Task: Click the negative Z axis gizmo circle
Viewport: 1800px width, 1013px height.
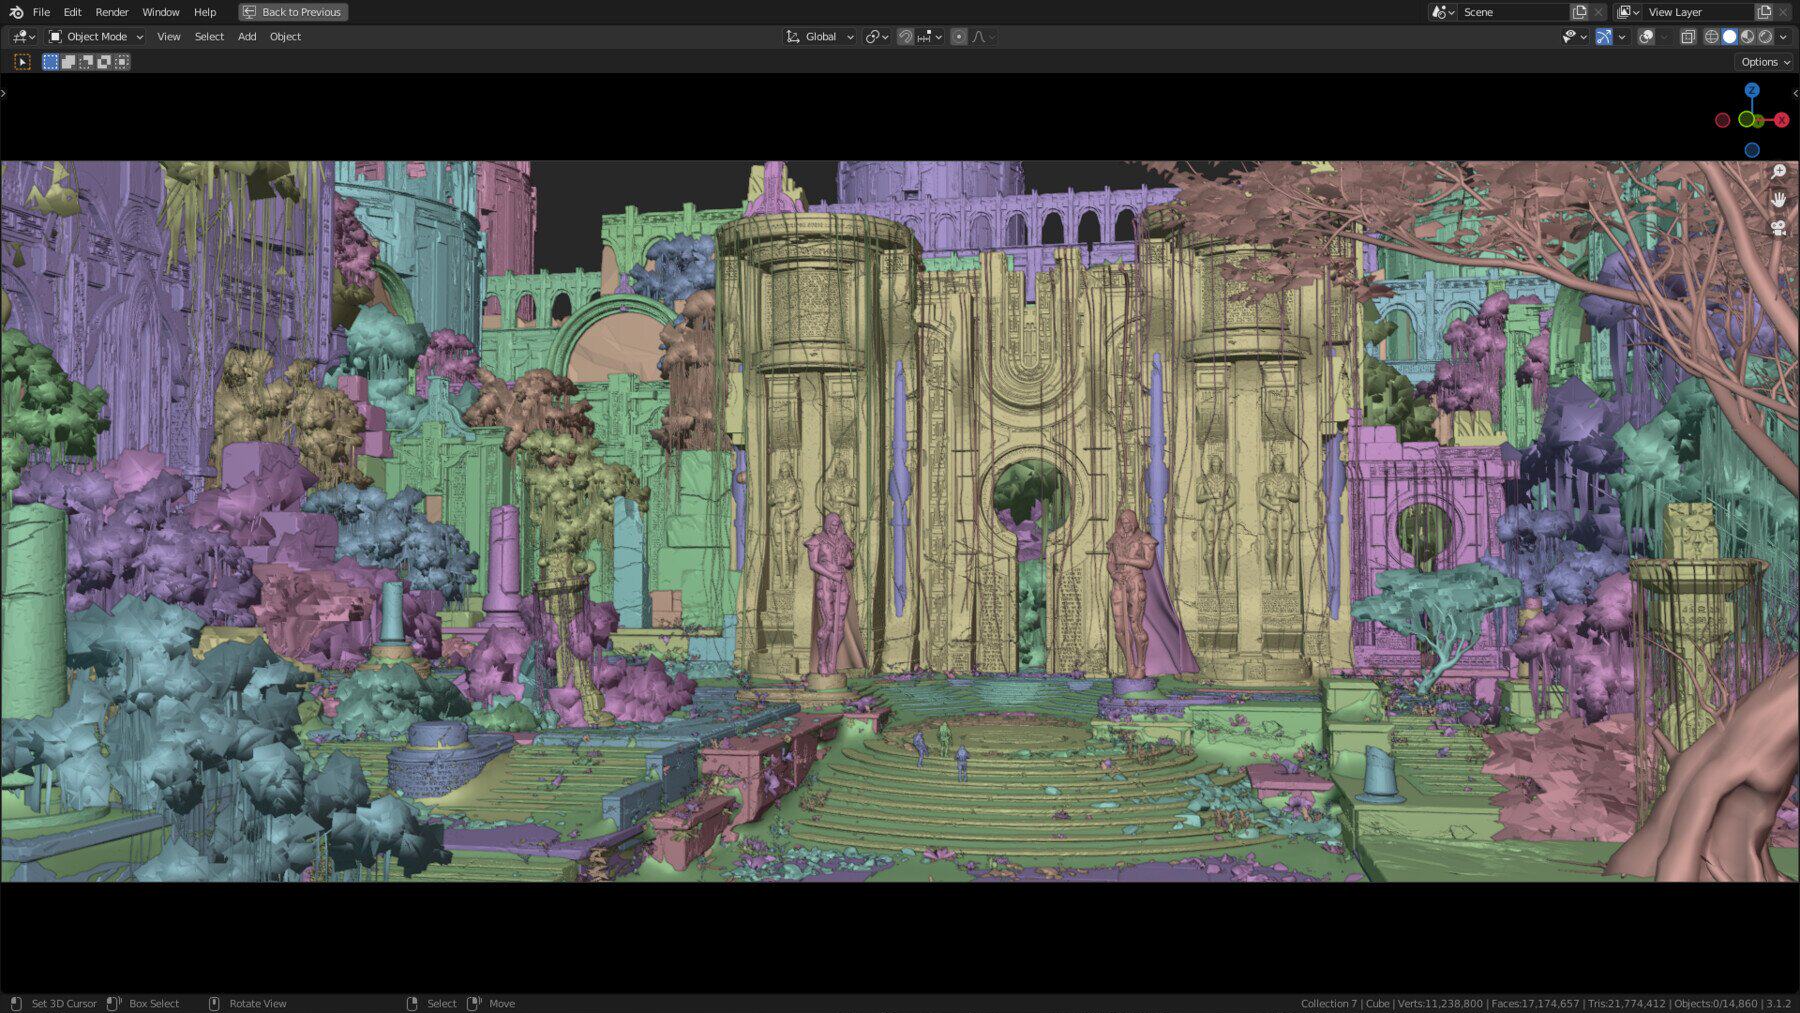Action: pyautogui.click(x=1752, y=150)
